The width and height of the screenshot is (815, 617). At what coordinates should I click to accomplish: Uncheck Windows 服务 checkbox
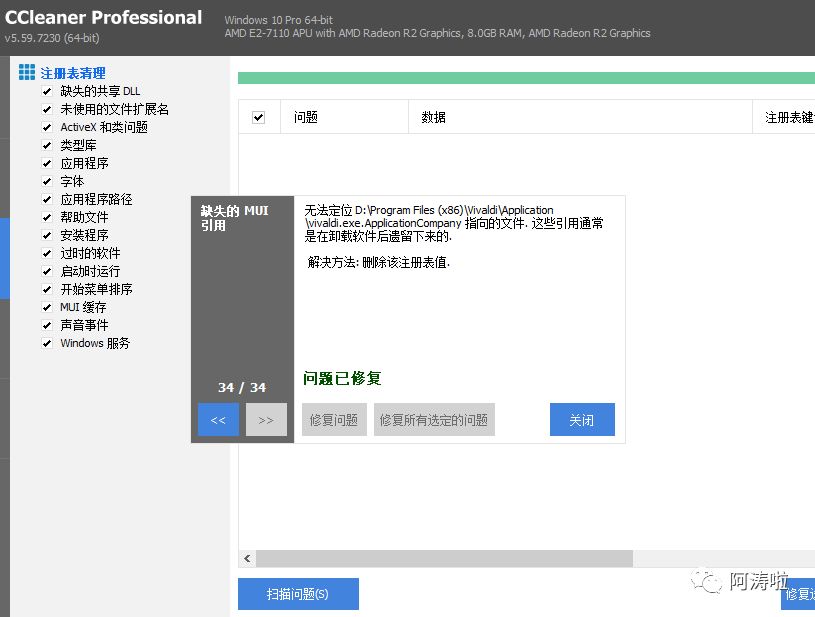click(x=47, y=343)
